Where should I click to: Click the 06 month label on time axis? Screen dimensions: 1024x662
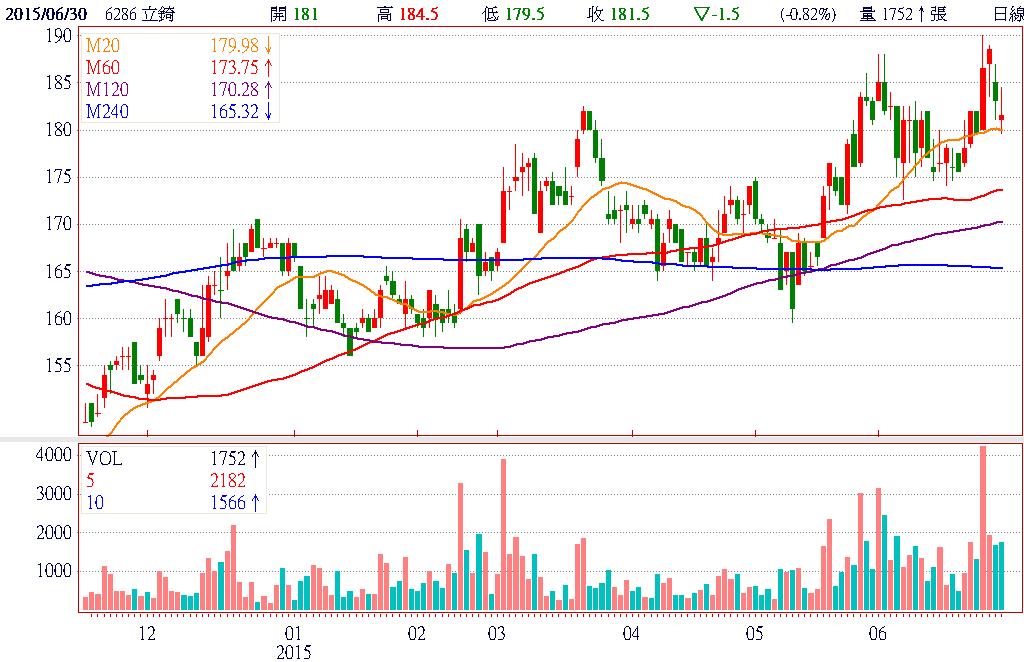pyautogui.click(x=878, y=634)
